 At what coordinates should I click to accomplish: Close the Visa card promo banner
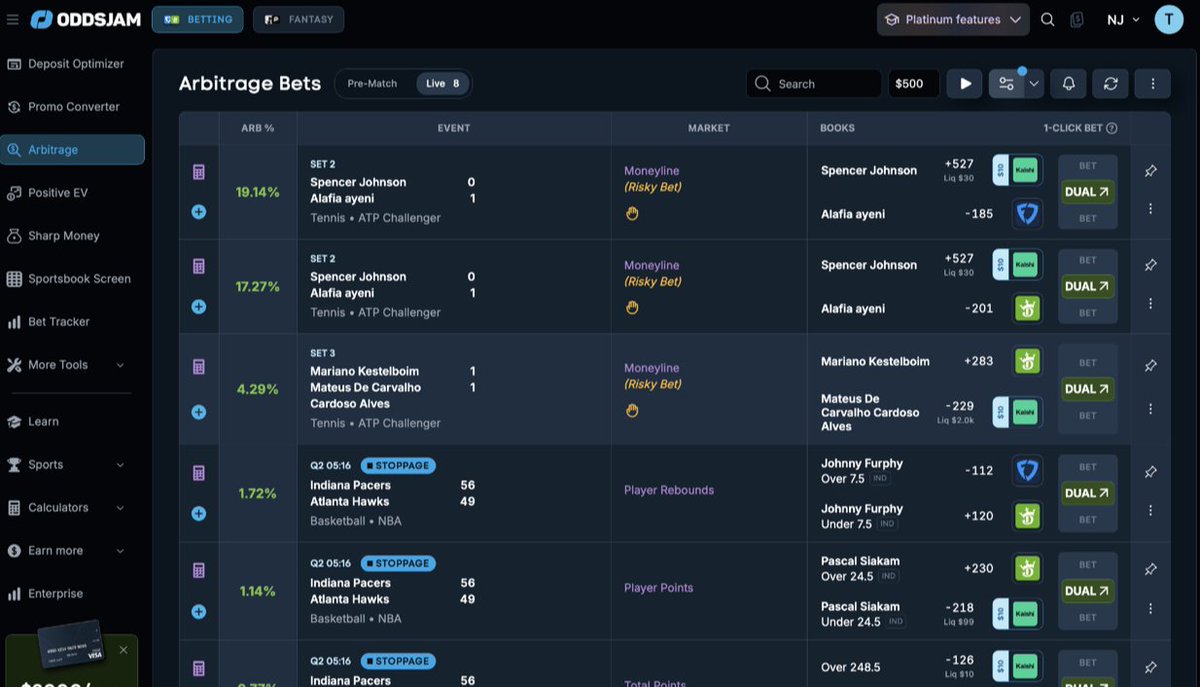click(x=124, y=650)
